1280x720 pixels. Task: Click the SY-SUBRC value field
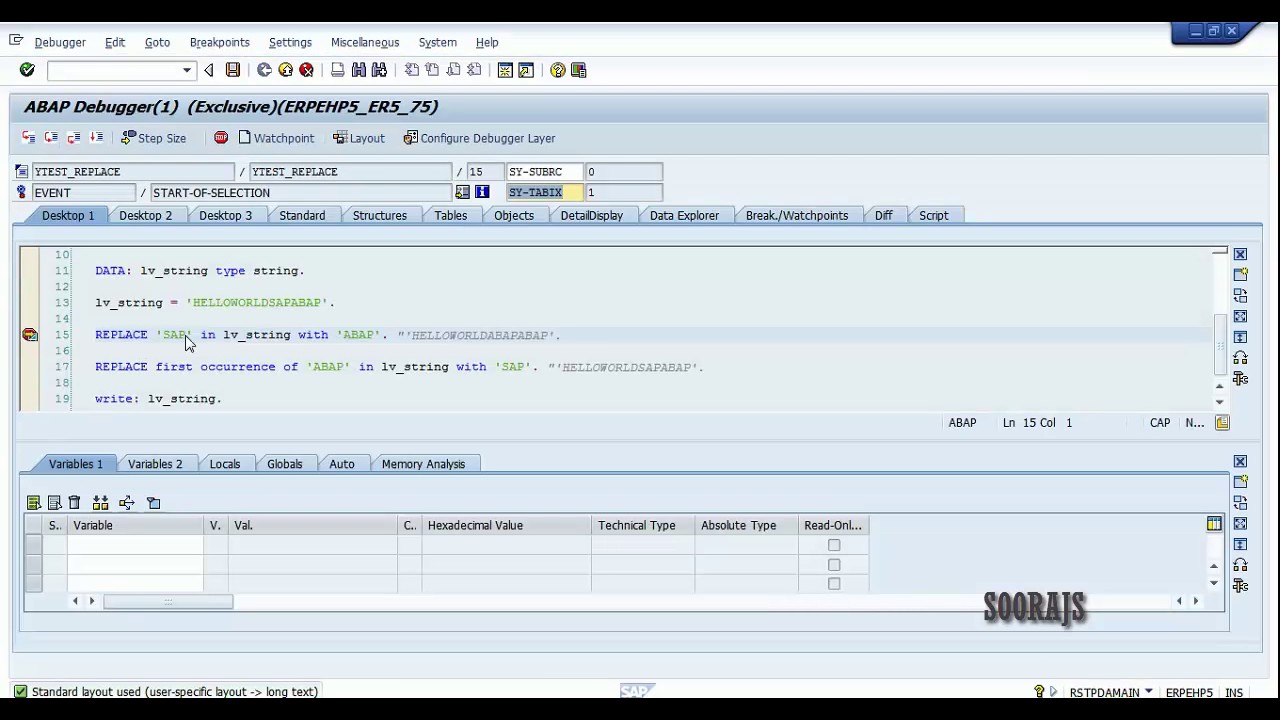[624, 172]
